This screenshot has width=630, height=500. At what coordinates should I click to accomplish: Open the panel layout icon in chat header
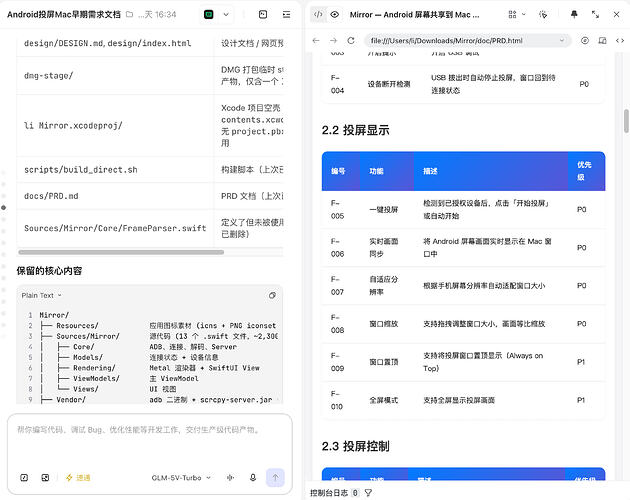(x=263, y=14)
